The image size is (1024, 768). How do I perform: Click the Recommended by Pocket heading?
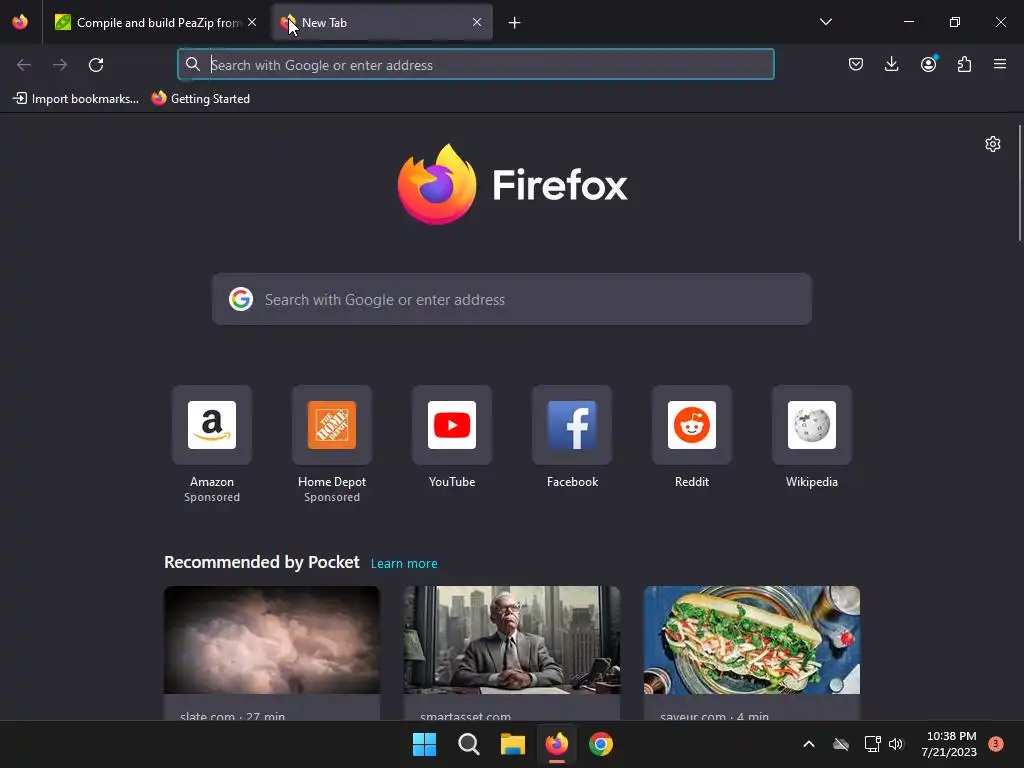[262, 562]
